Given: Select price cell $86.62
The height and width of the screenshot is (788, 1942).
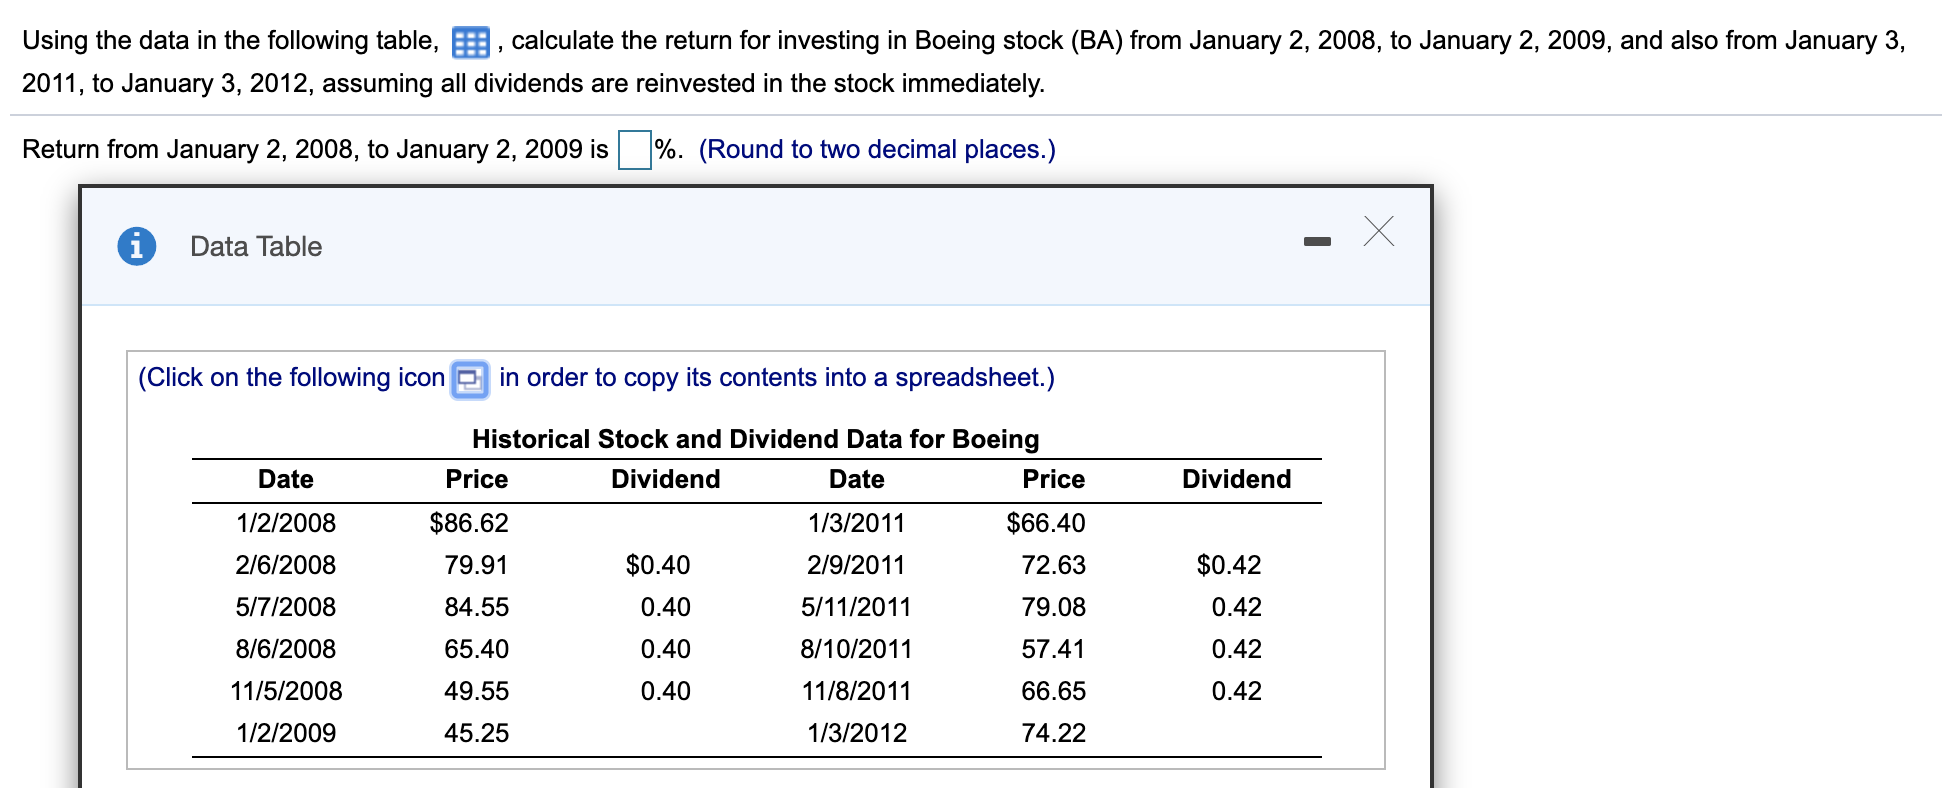Looking at the screenshot, I should click(469, 523).
